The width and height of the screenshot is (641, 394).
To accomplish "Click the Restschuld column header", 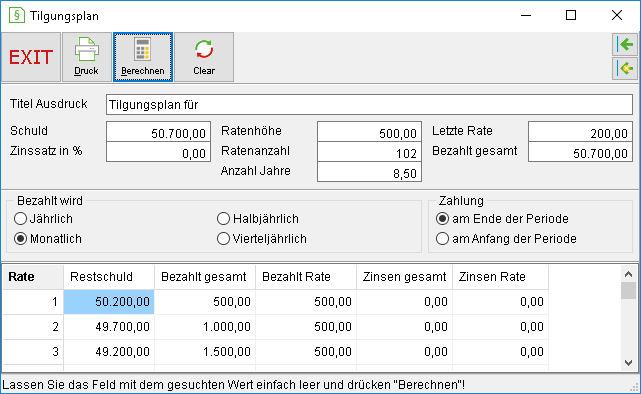I will click(x=109, y=277).
